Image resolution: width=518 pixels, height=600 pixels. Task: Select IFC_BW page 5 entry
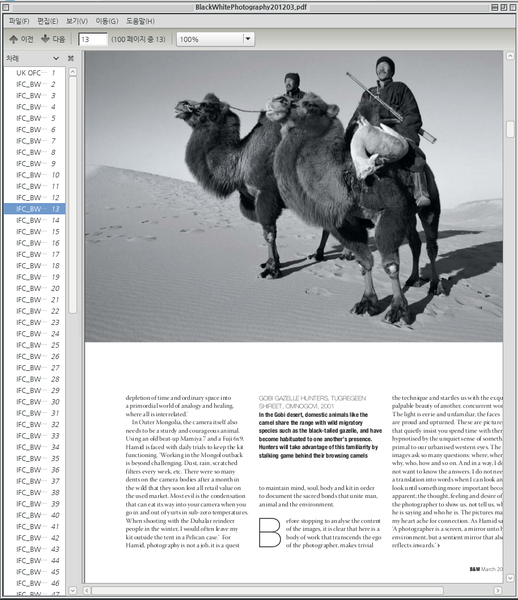35,118
